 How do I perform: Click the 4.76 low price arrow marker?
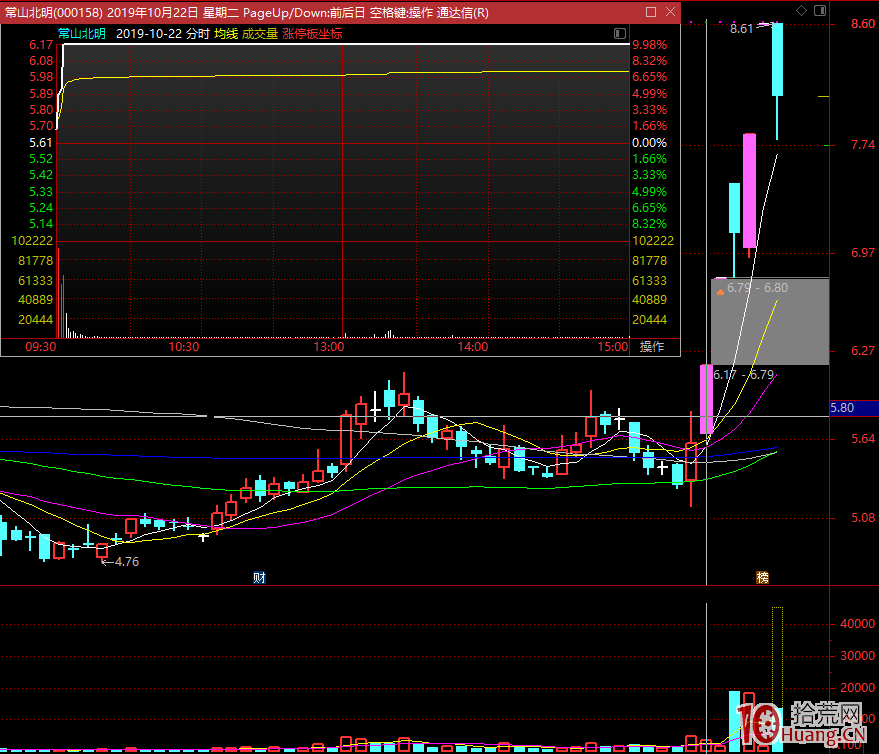point(120,562)
